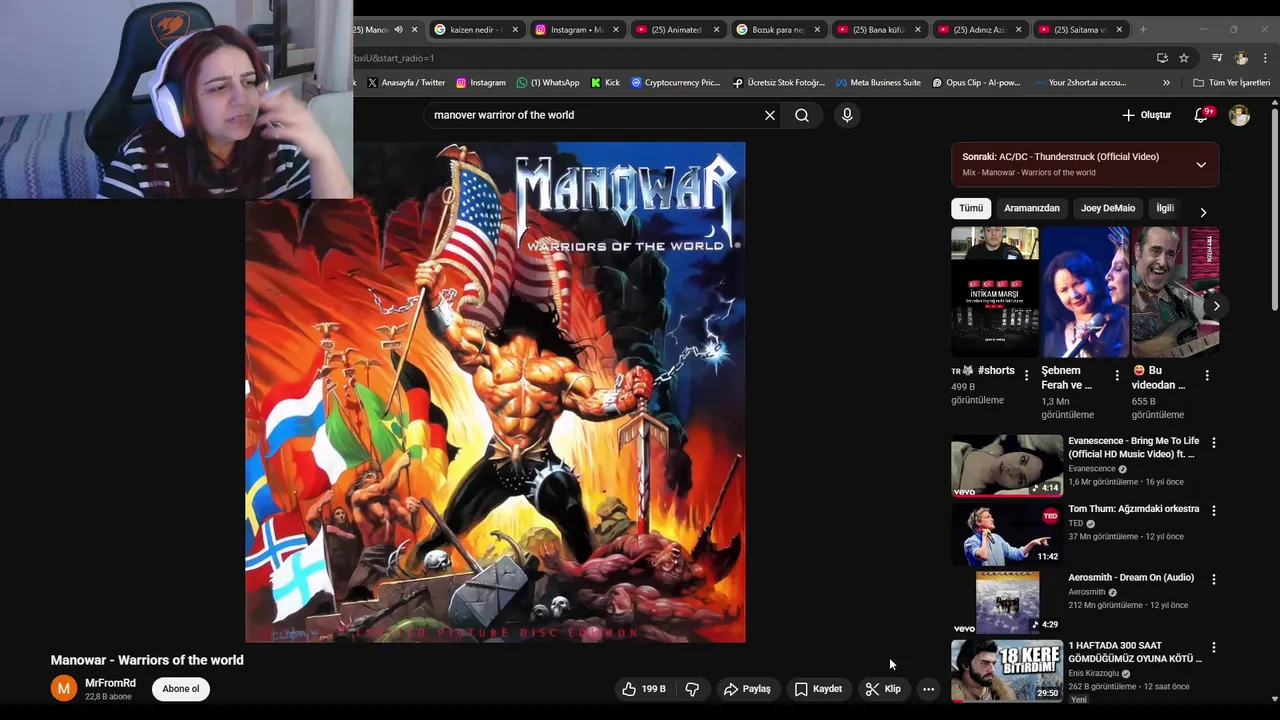The image size is (1280, 720).
Task: Like the Manowar video
Action: tap(644, 689)
